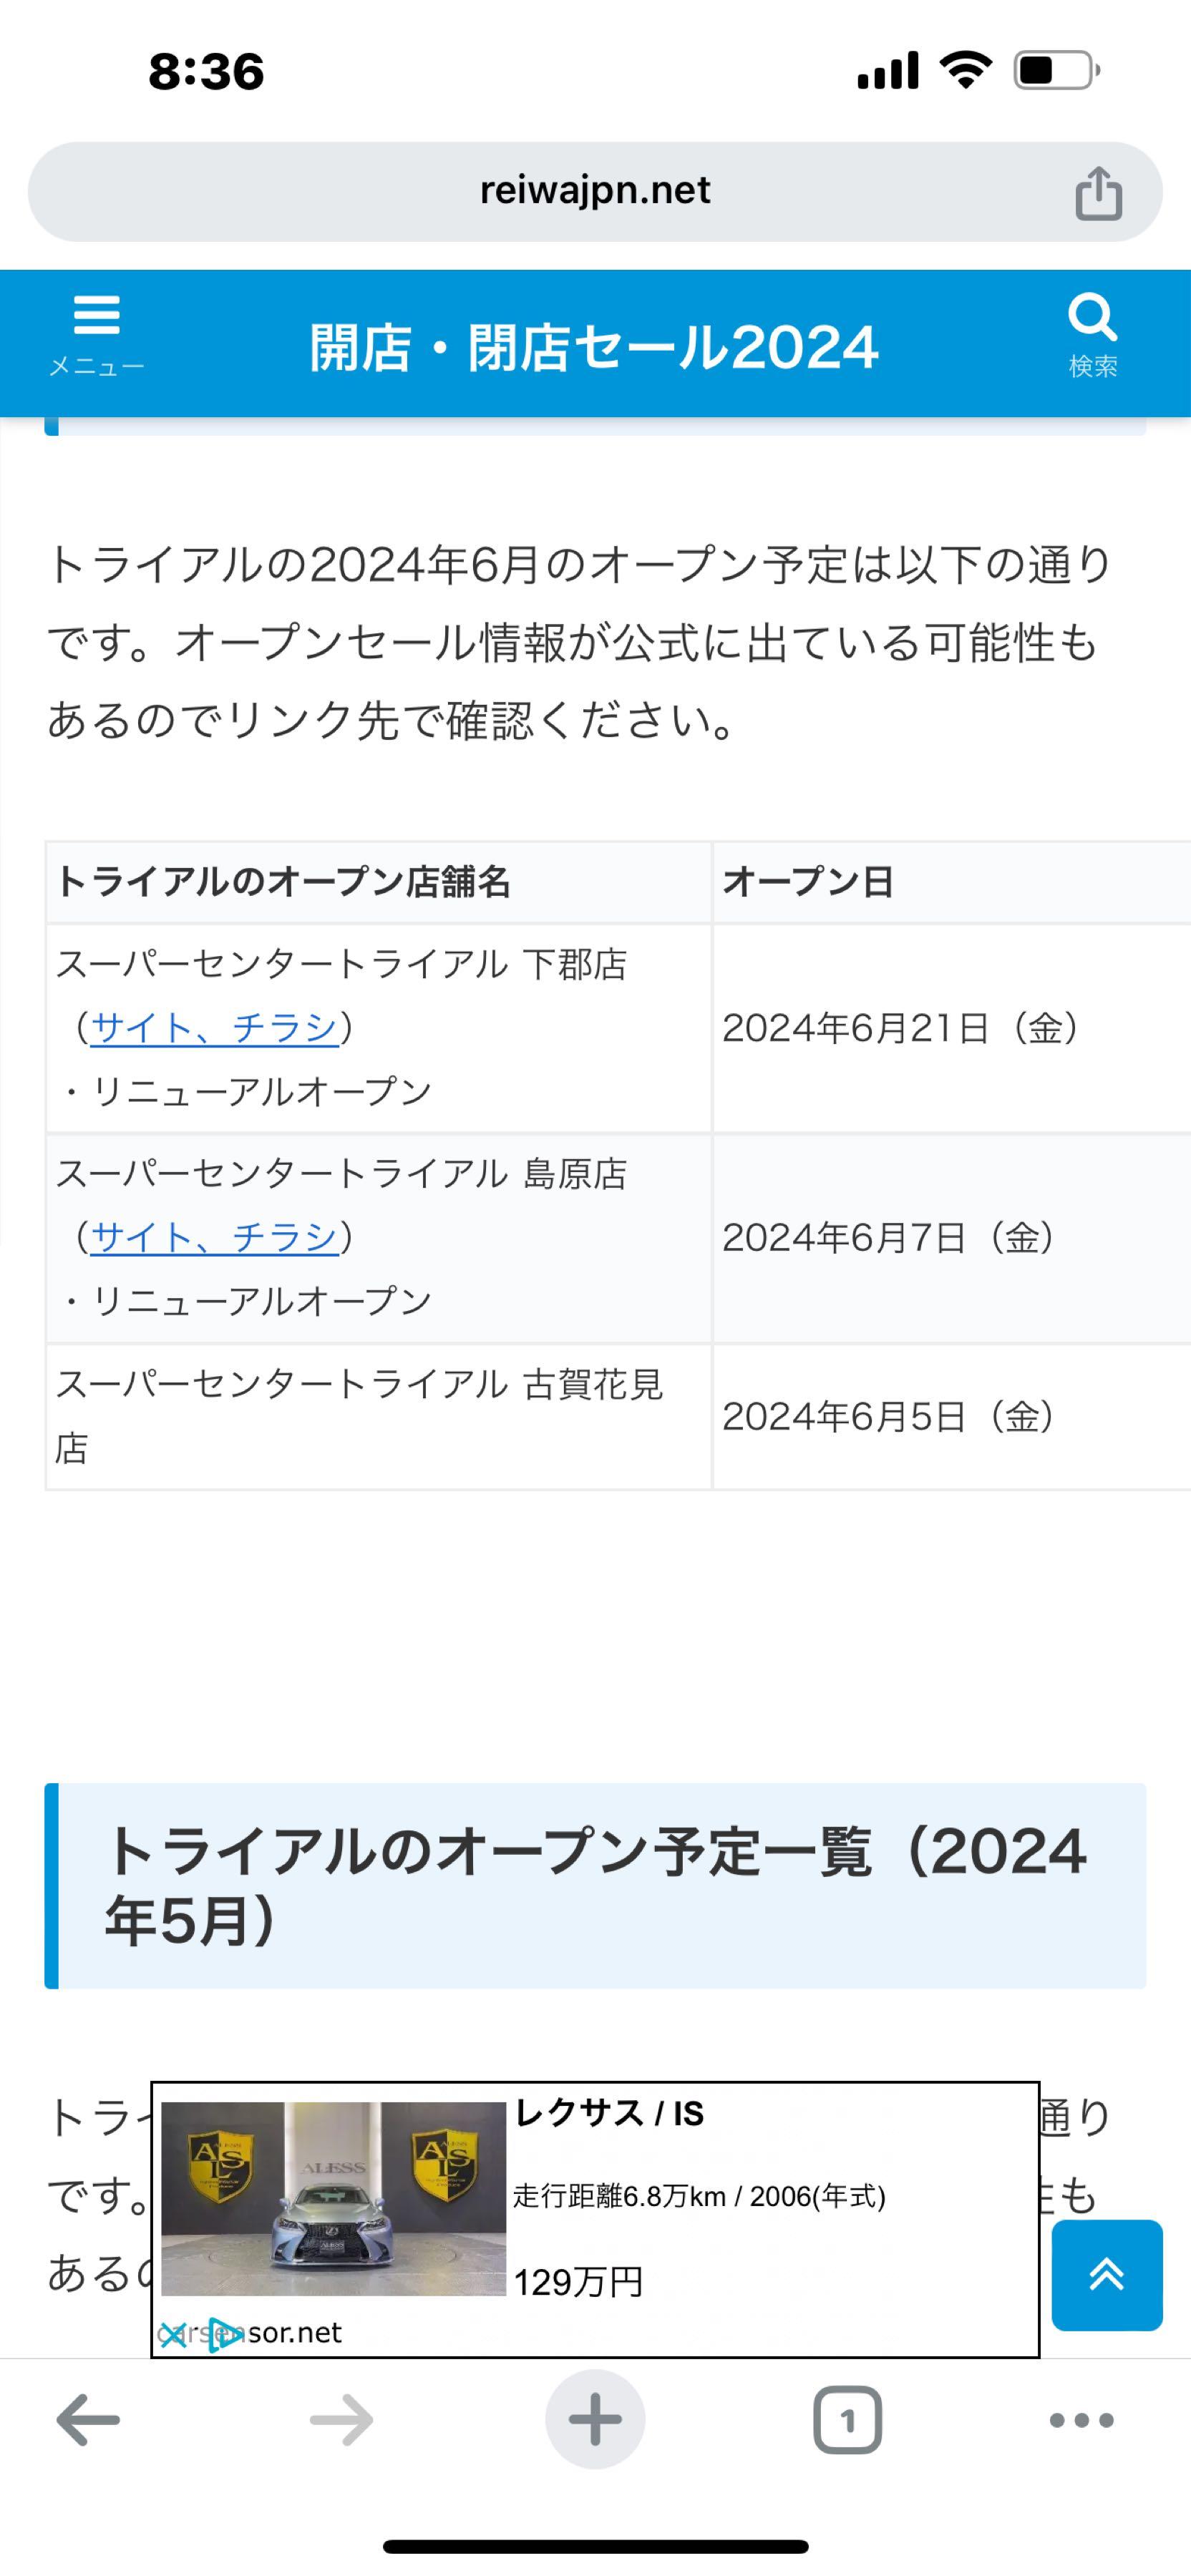Tap the オープン日 column header
This screenshot has width=1191, height=2576.
pyautogui.click(x=808, y=882)
